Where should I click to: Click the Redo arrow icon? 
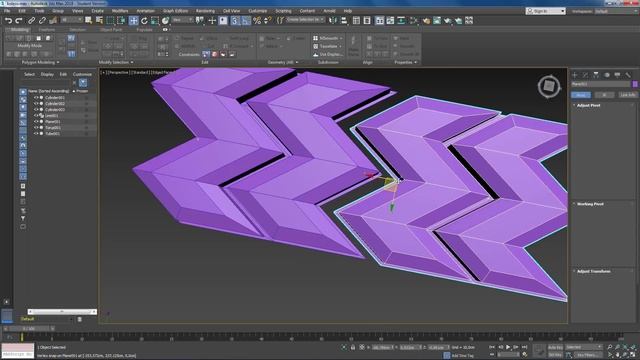(x=19, y=20)
